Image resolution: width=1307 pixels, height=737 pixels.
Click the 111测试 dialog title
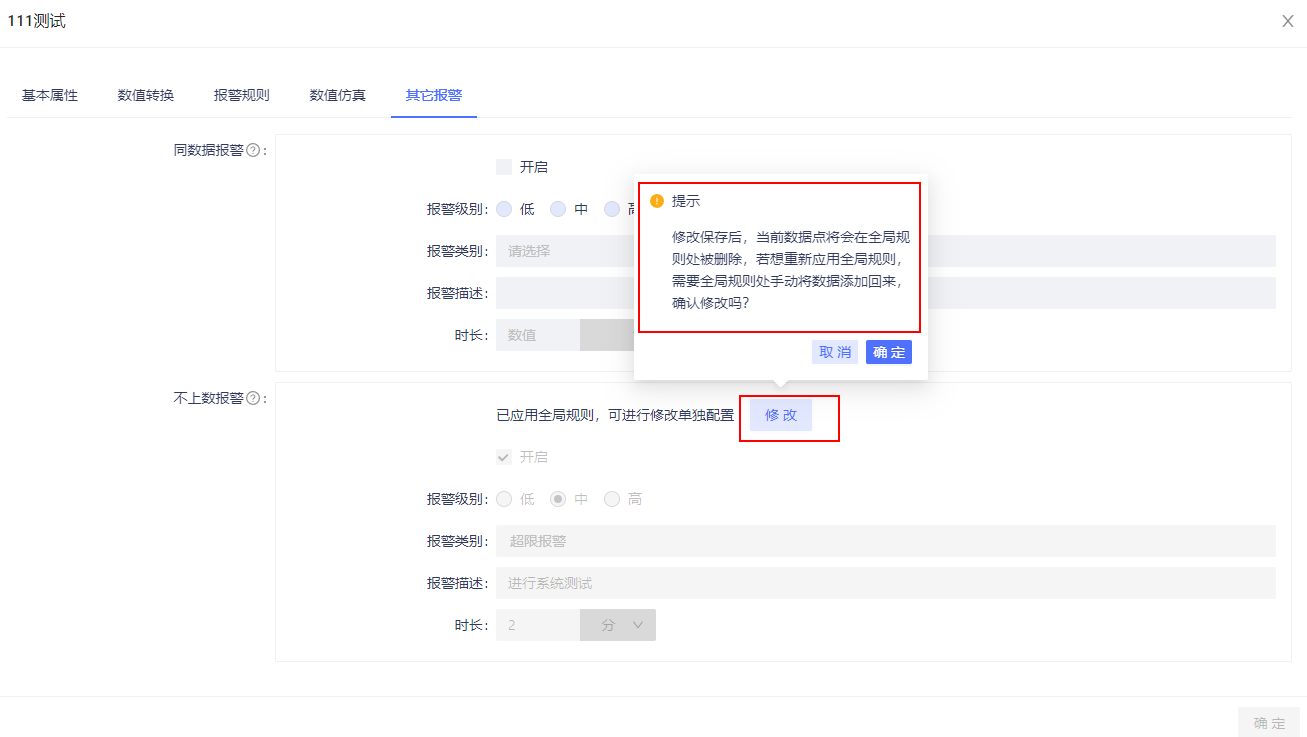pyautogui.click(x=37, y=21)
